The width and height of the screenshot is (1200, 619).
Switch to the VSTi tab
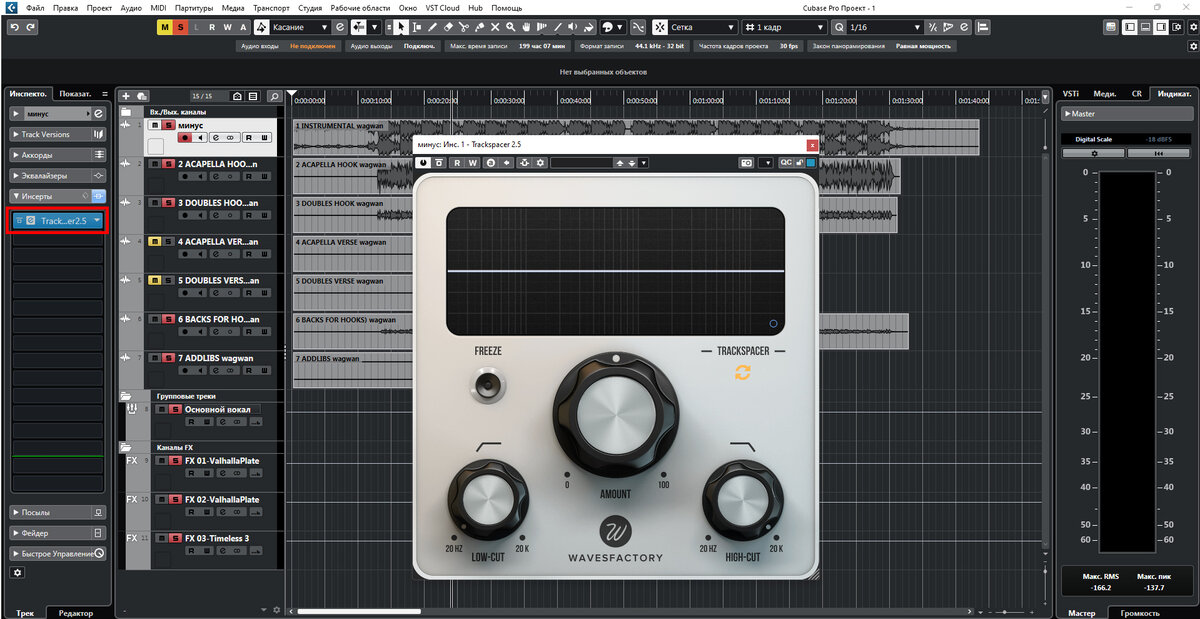(x=1071, y=93)
